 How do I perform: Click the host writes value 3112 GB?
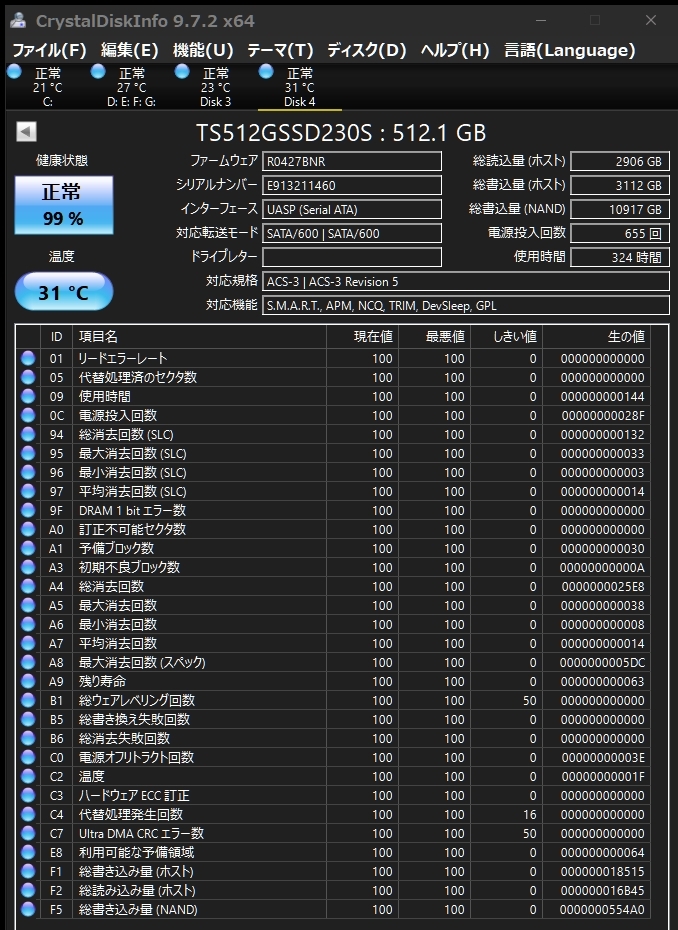[620, 185]
